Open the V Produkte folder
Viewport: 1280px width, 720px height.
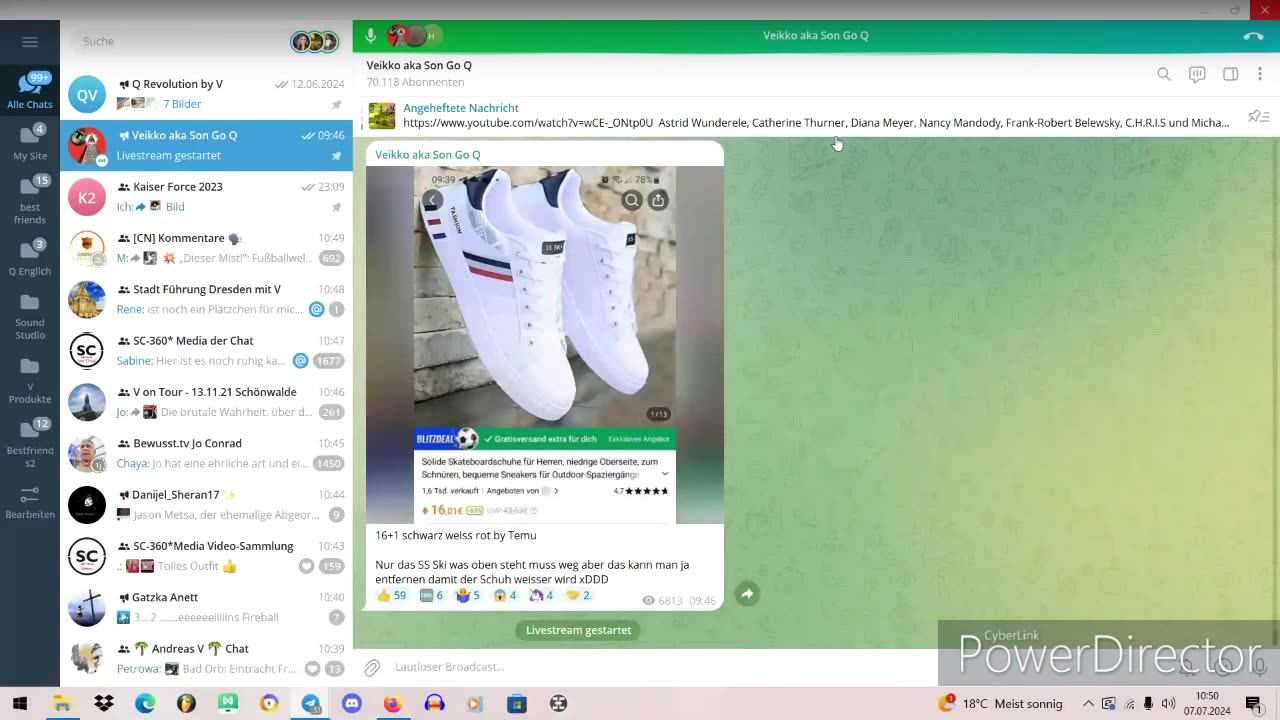(x=30, y=379)
